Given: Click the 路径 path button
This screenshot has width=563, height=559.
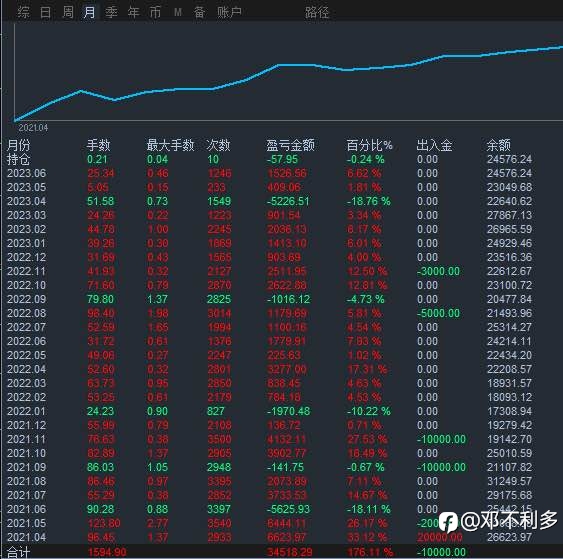Looking at the screenshot, I should (x=317, y=13).
